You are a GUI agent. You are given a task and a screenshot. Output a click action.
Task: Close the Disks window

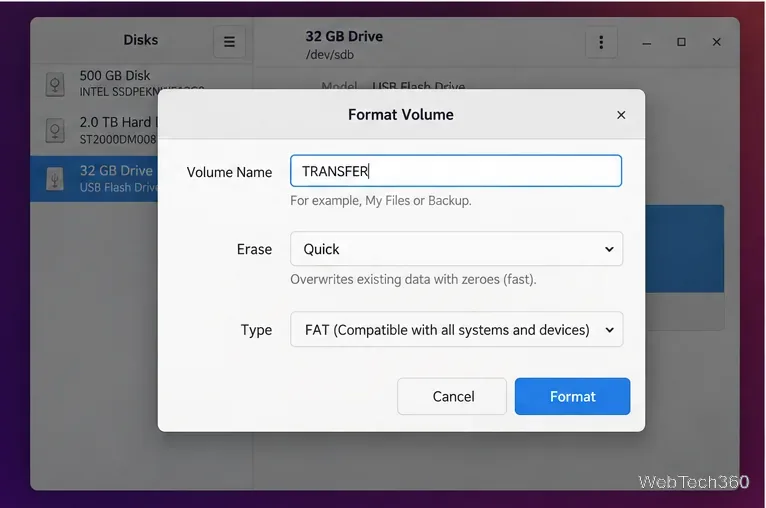[x=716, y=42]
